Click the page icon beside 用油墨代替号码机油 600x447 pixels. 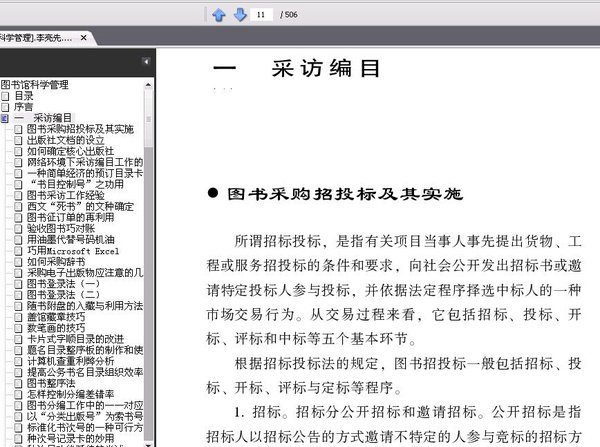(18, 240)
